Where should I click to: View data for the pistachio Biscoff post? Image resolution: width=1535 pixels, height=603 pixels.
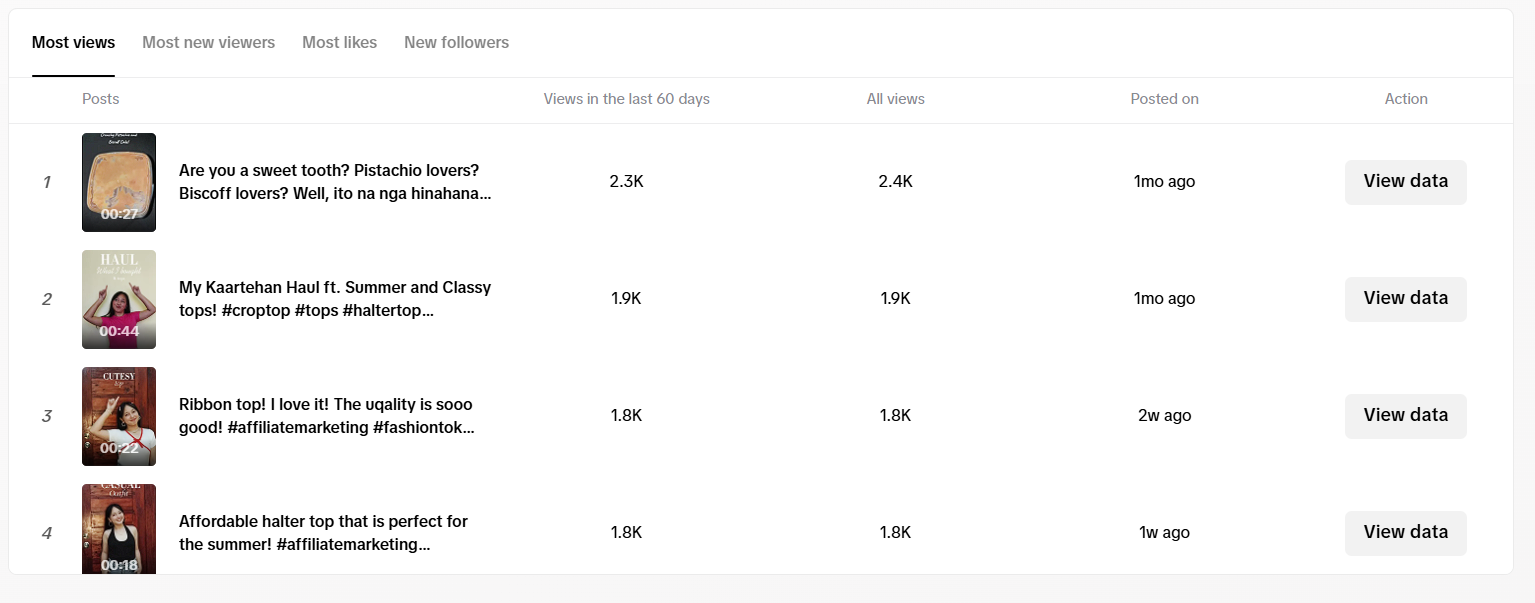coord(1405,182)
